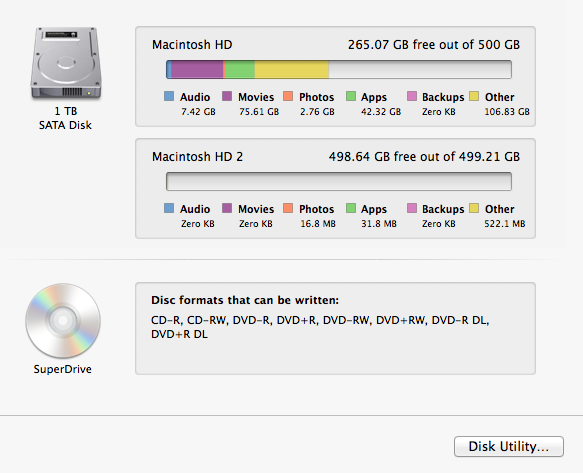The width and height of the screenshot is (583, 473).
Task: Click the empty Macintosh HD 2 usage bar
Action: 339,181
